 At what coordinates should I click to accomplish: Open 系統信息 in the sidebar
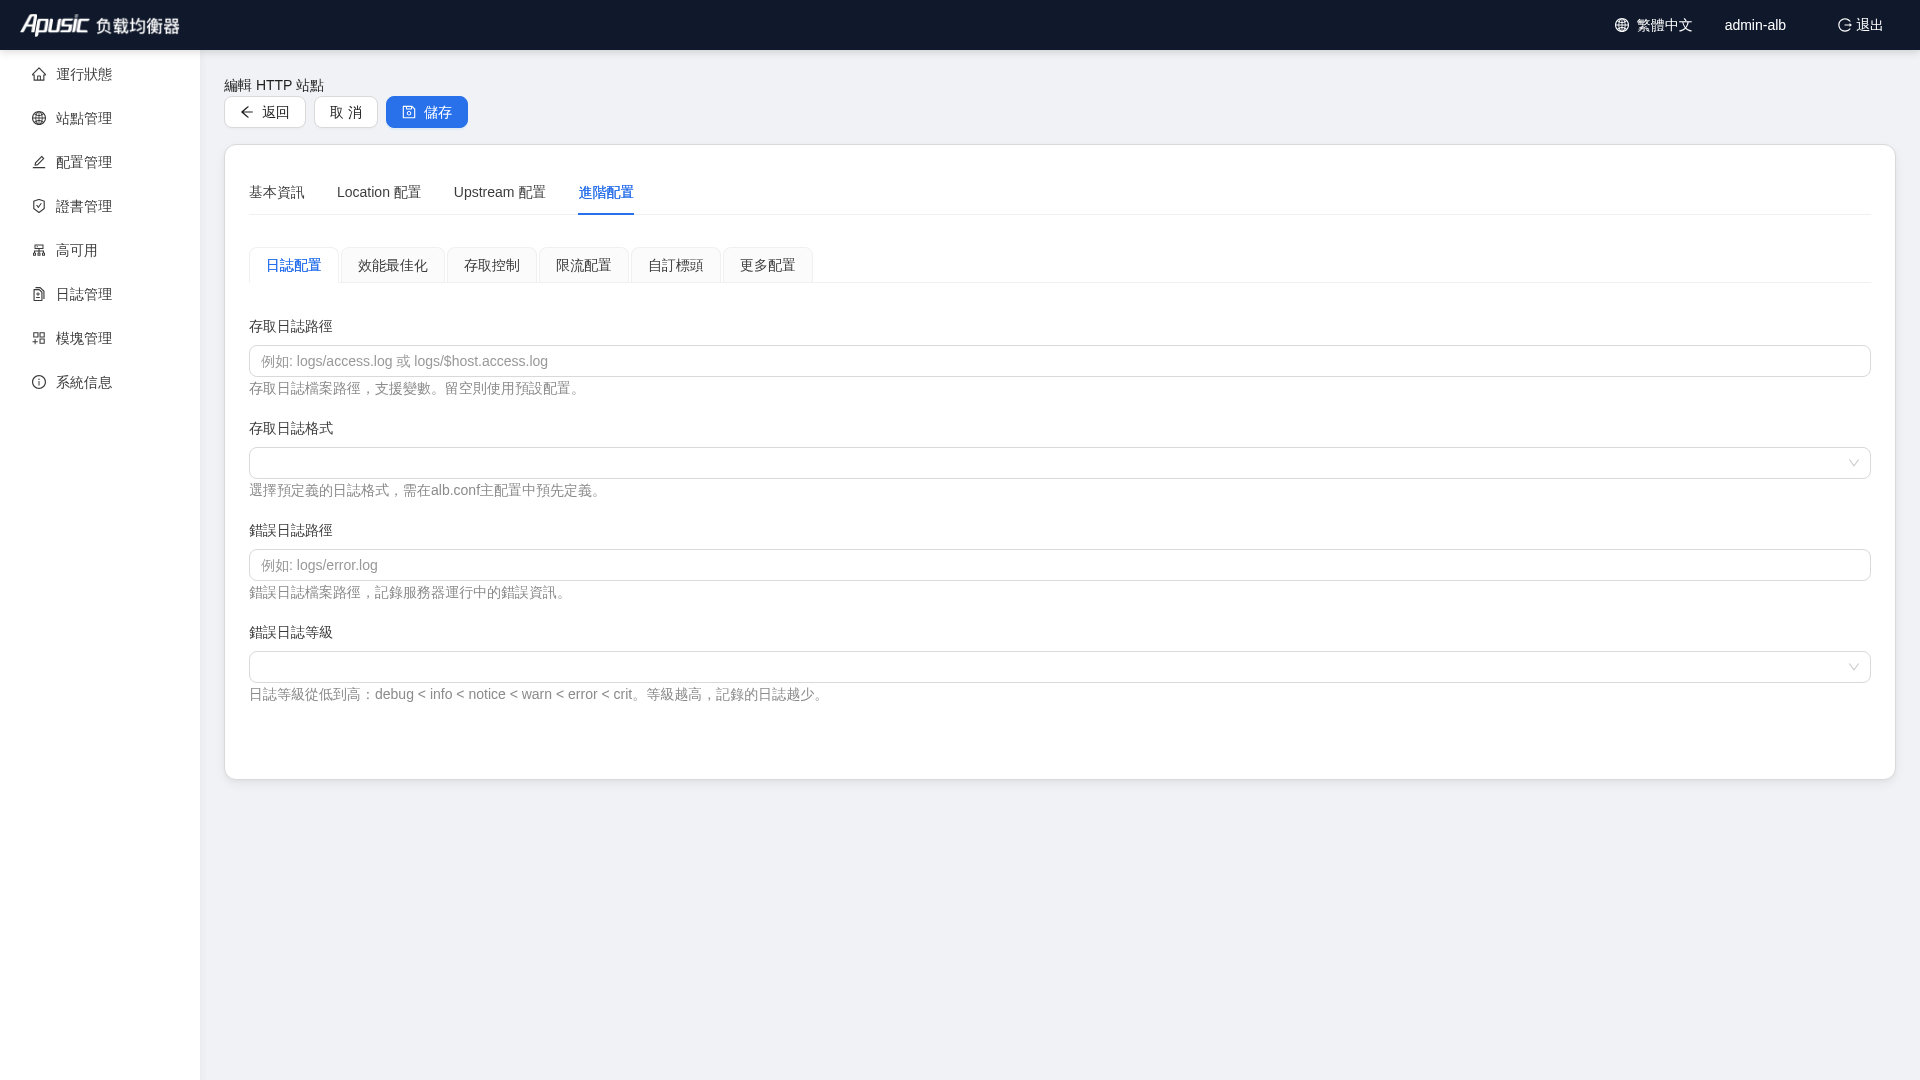(100, 382)
